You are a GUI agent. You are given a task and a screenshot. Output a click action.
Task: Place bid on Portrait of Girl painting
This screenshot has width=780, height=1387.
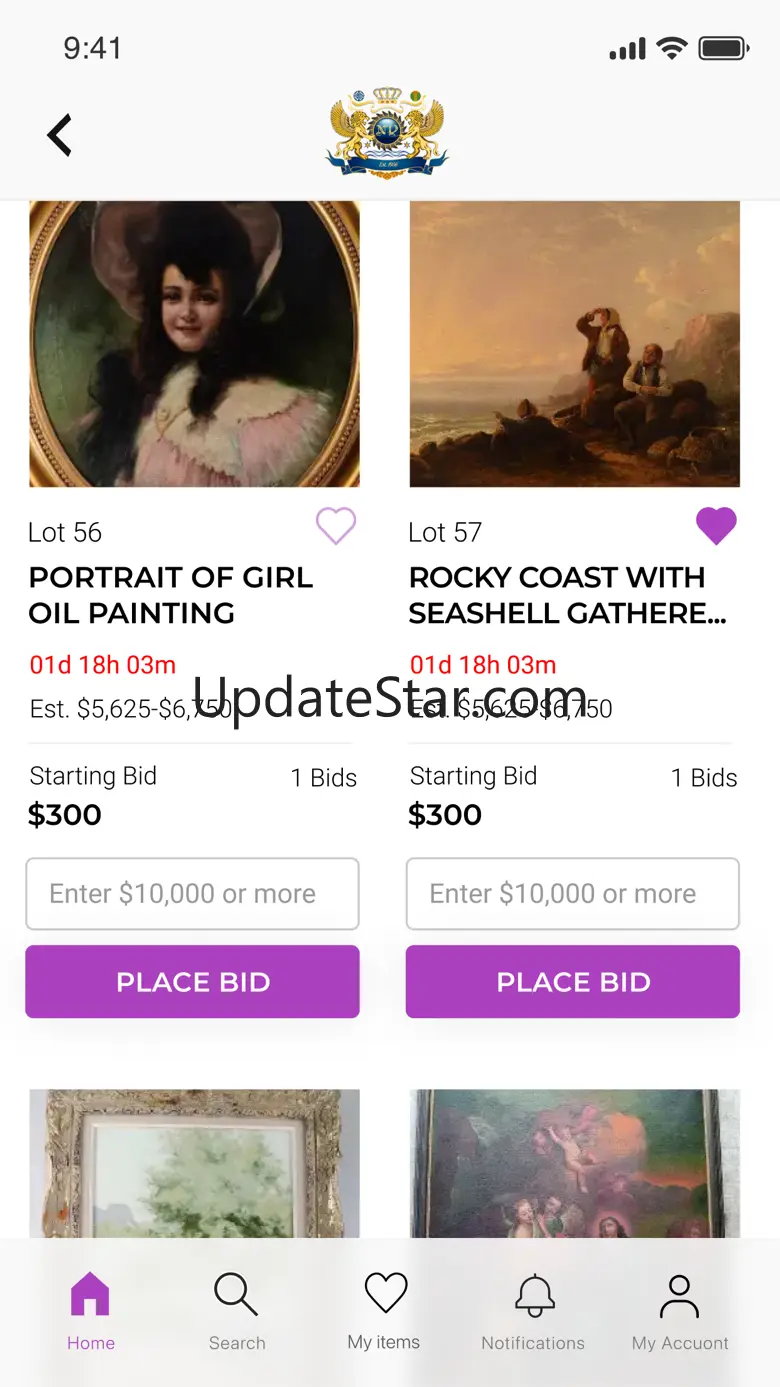pyautogui.click(x=192, y=982)
